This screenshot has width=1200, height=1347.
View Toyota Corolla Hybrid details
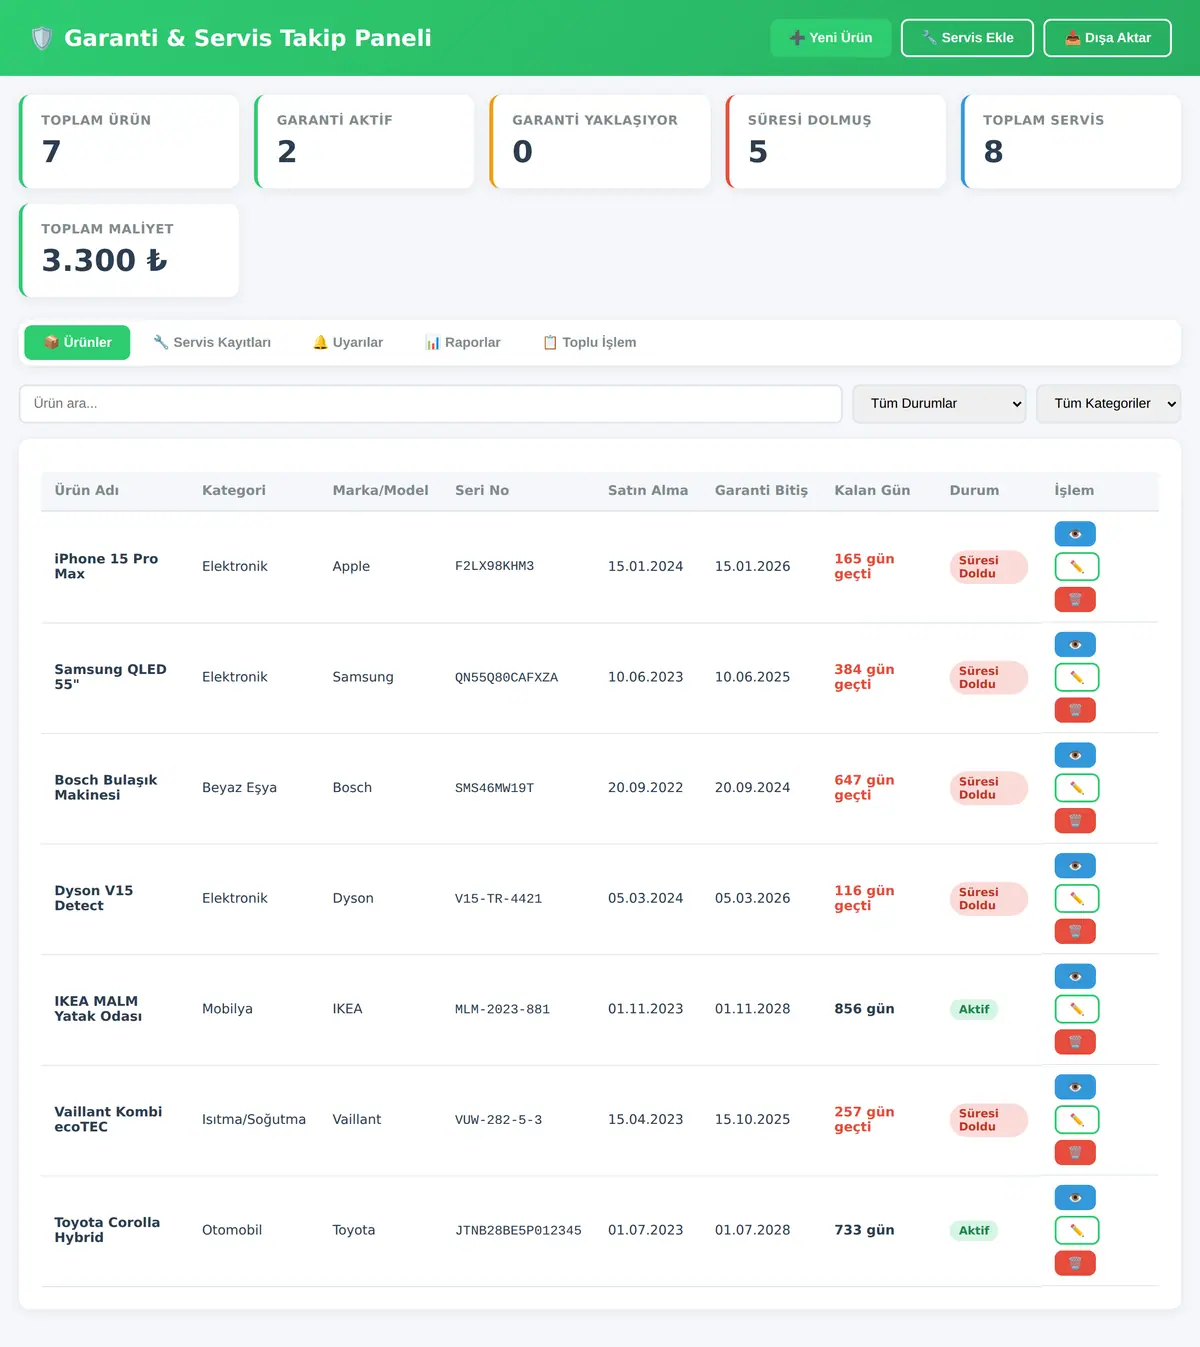click(1075, 1198)
